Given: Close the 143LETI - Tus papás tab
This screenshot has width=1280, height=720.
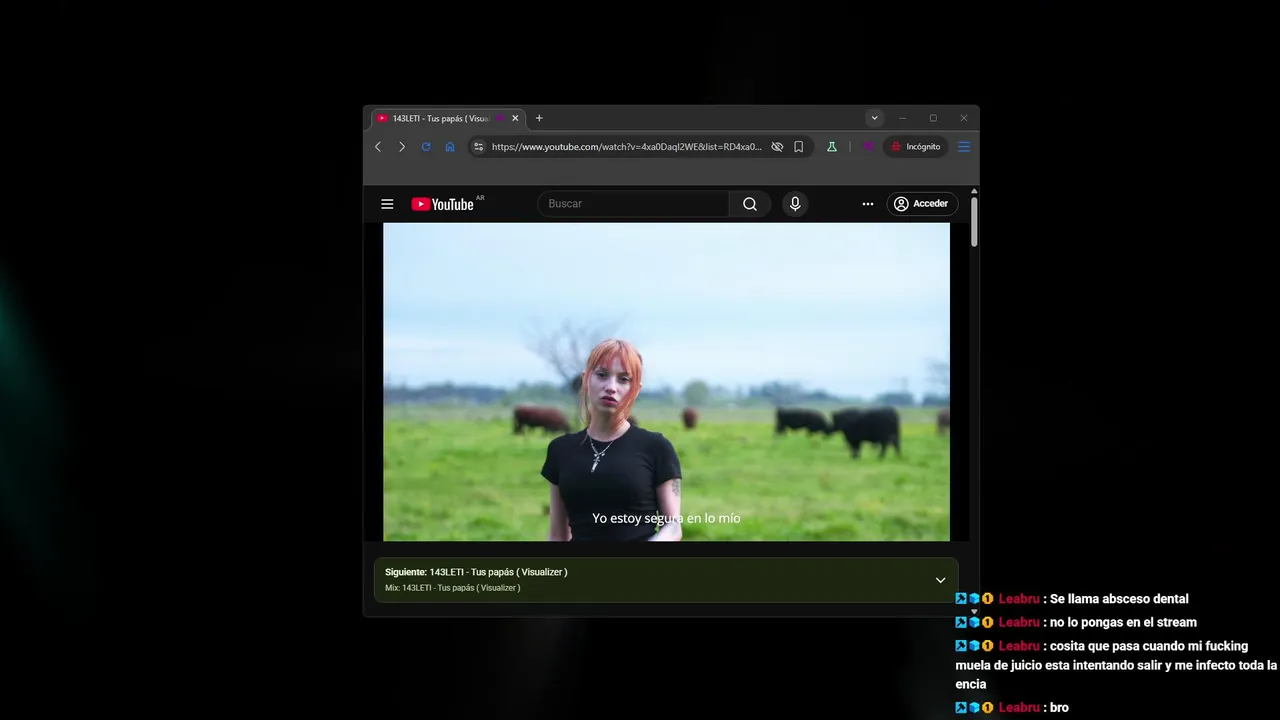Looking at the screenshot, I should [x=516, y=118].
